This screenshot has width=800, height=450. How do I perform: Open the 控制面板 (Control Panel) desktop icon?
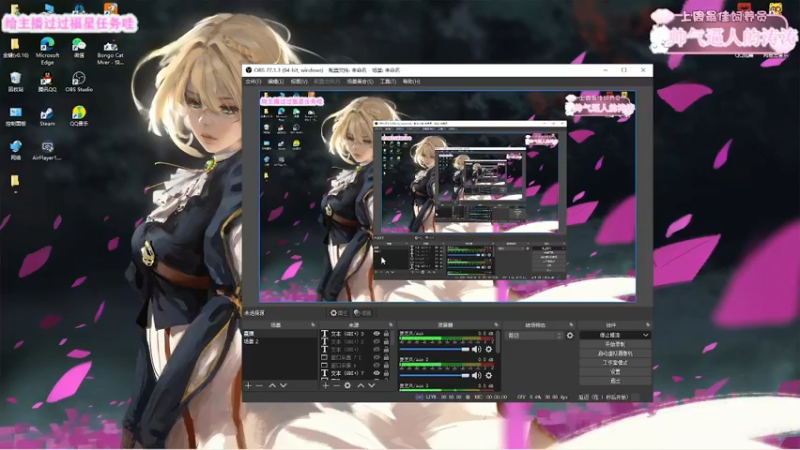[16, 116]
